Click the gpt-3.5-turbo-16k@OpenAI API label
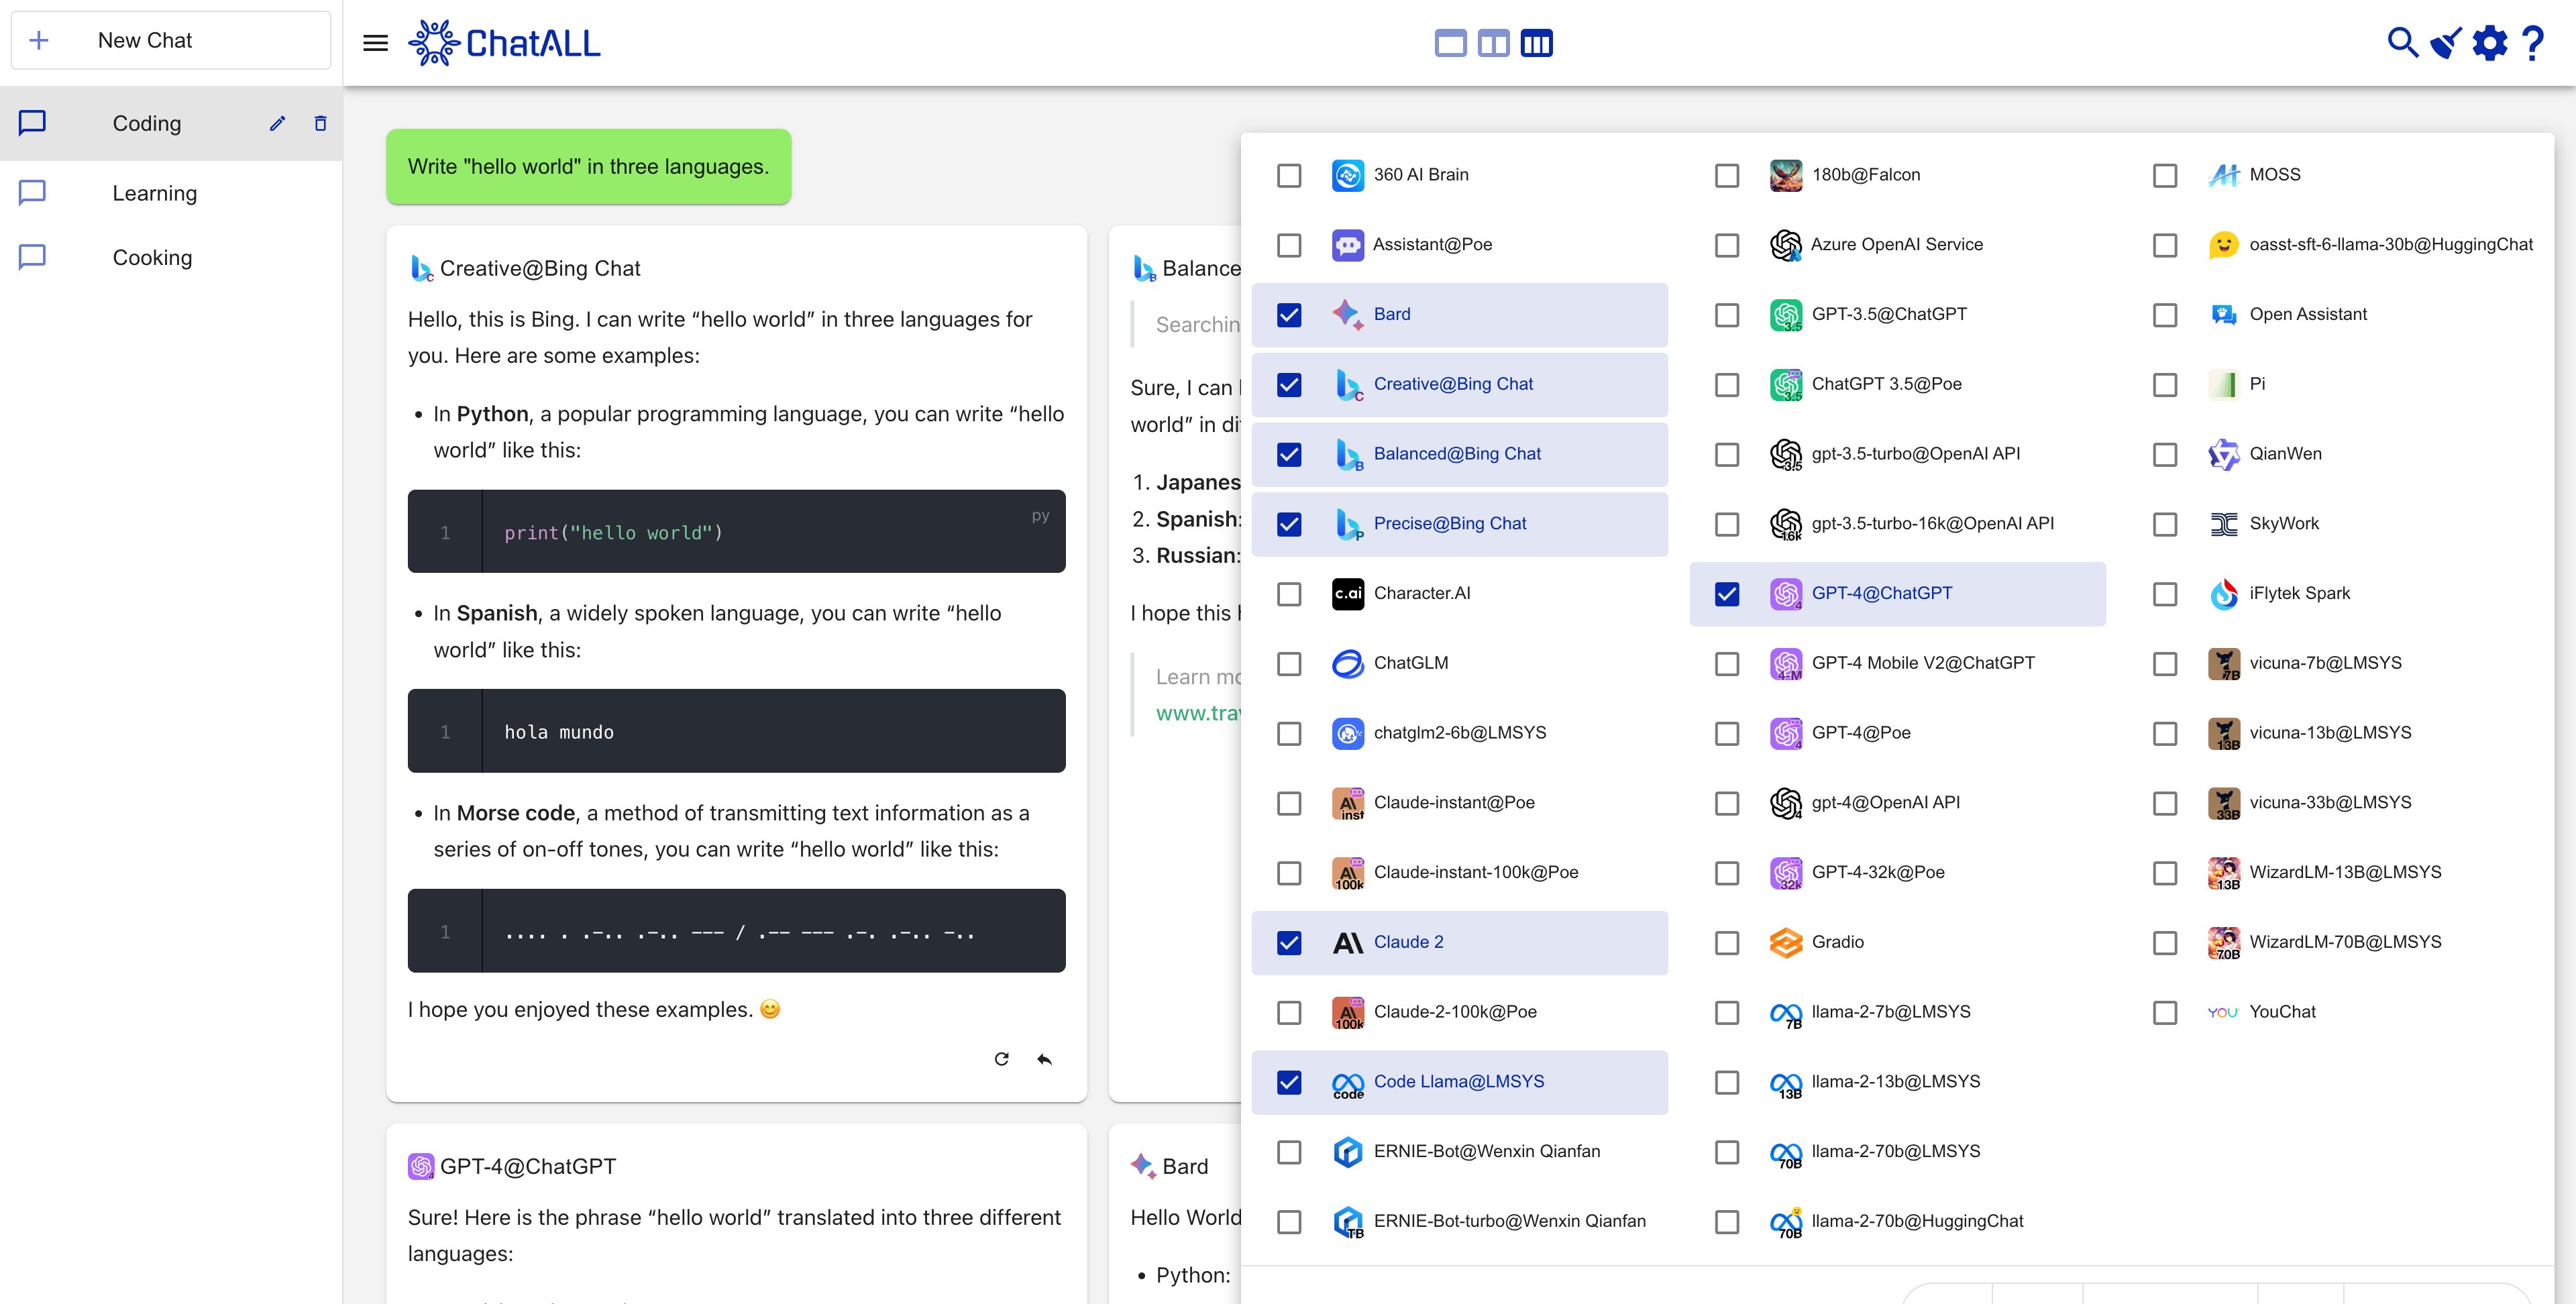 [1932, 523]
